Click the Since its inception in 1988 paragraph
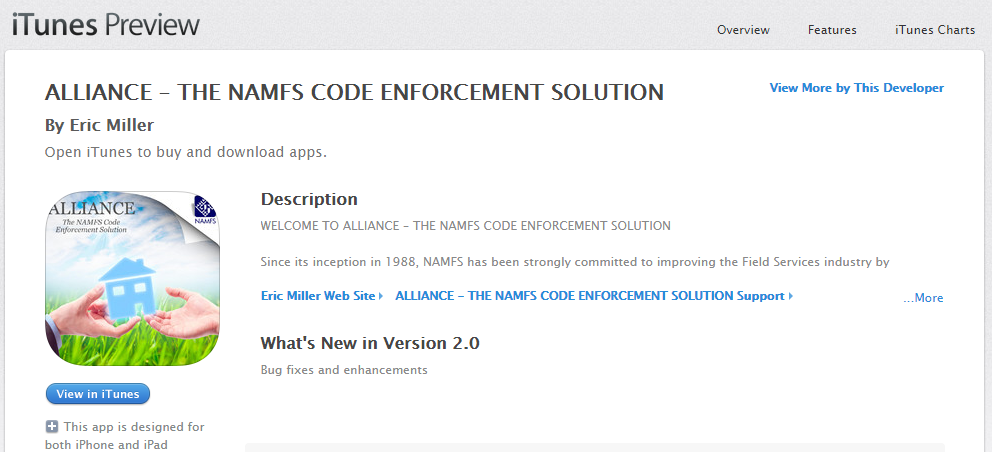 coord(575,262)
